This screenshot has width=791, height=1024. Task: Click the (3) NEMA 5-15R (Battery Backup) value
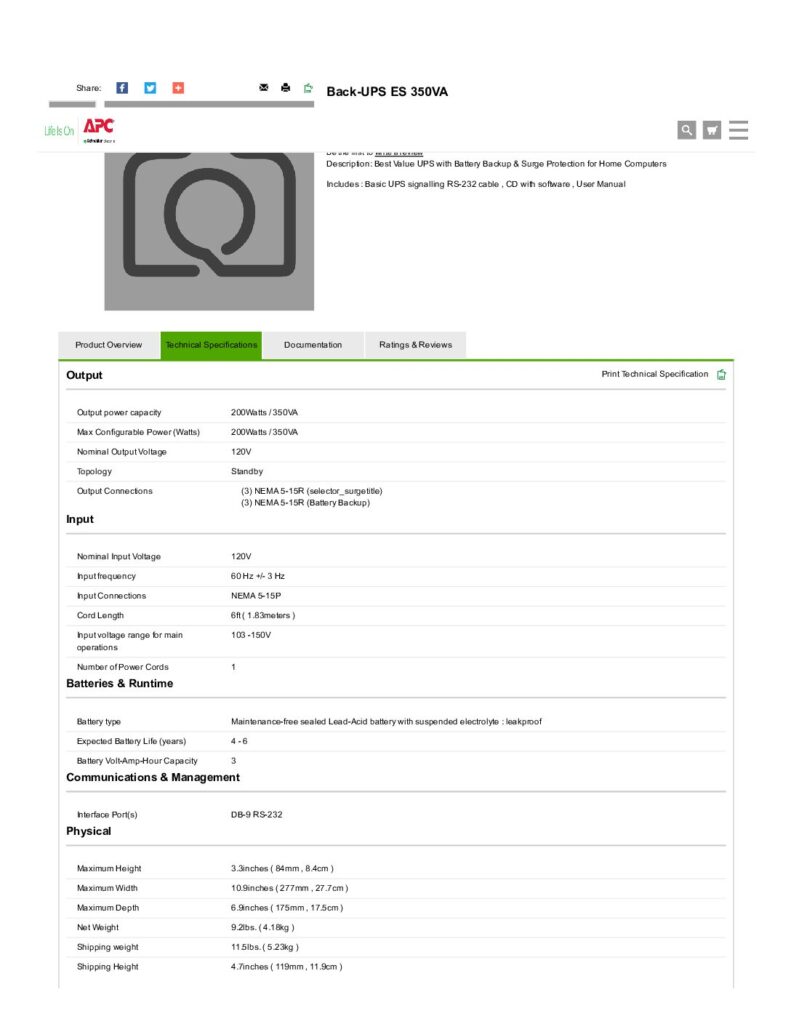click(x=306, y=503)
